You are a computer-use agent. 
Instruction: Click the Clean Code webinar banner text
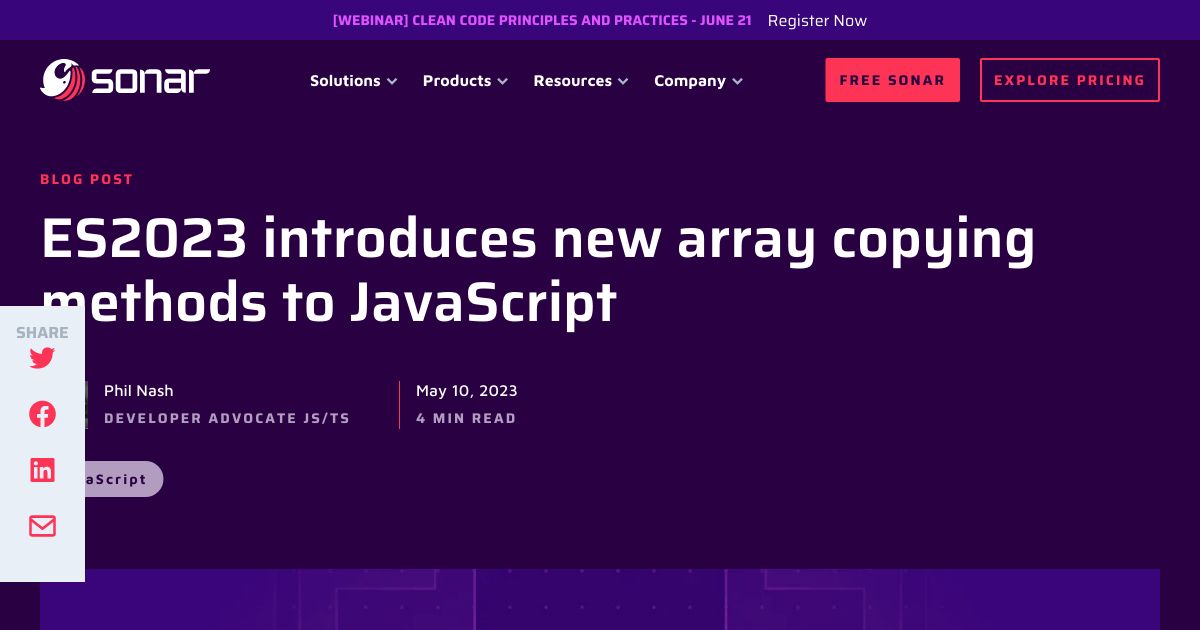pos(542,20)
